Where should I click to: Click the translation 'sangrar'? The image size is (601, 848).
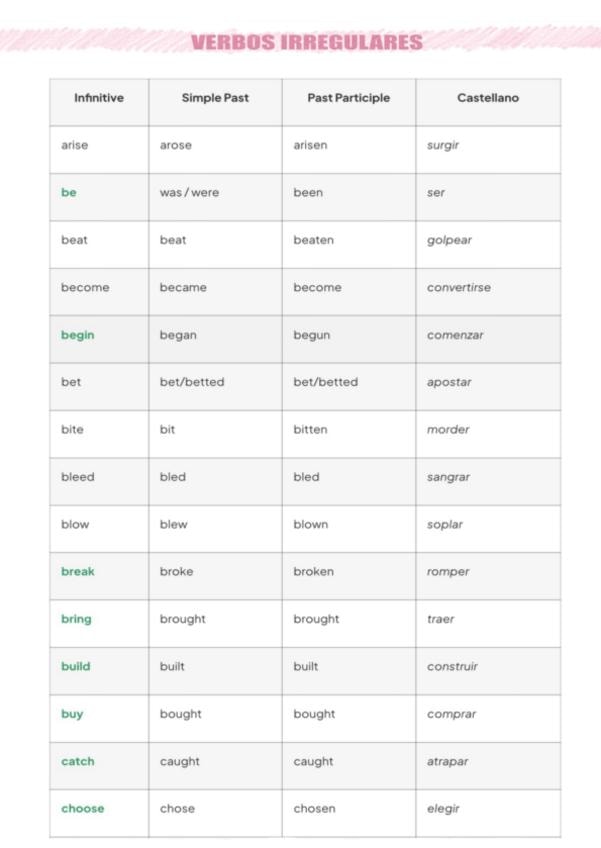tap(448, 478)
